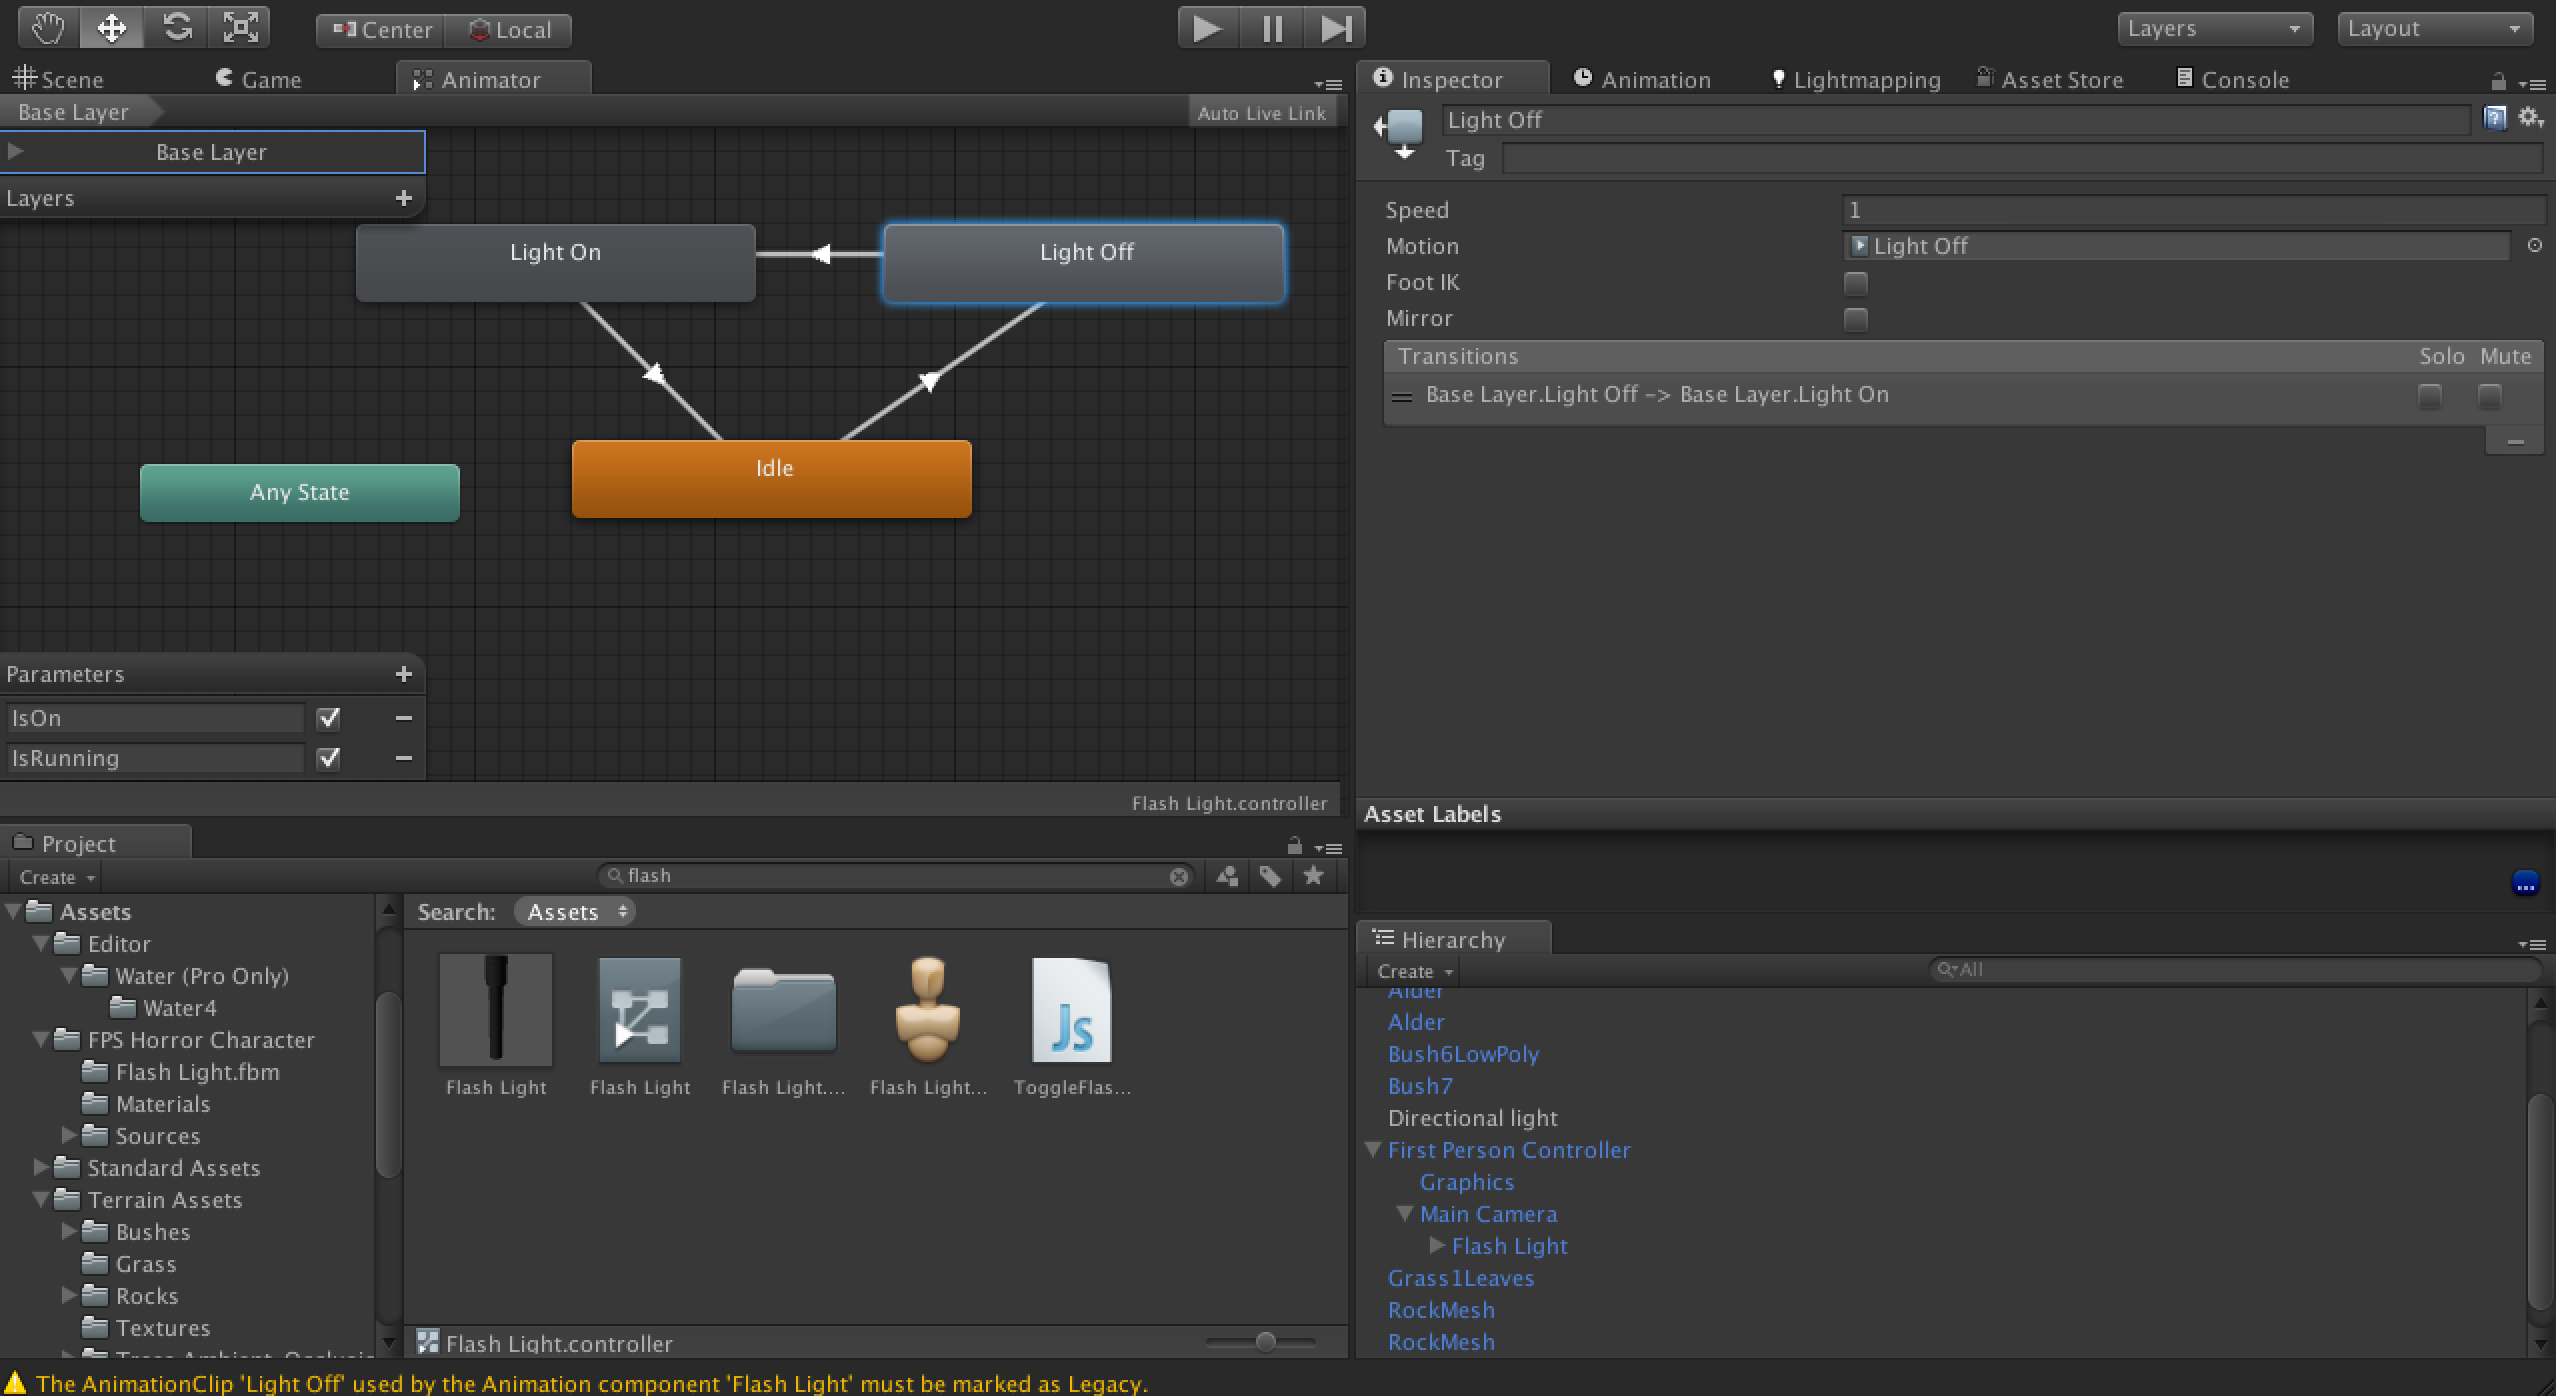The height and width of the screenshot is (1396, 2556).
Task: Toggle pivot mode Center button
Action: tap(381, 30)
